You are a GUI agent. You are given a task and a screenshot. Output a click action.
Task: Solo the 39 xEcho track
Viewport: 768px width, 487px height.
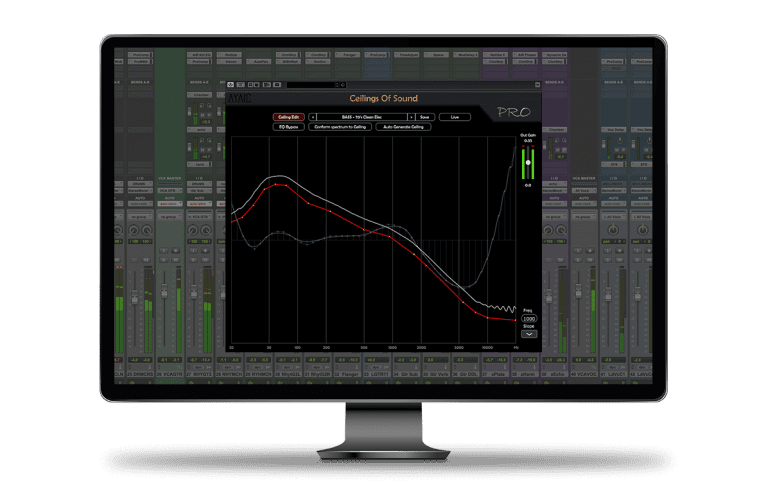click(549, 259)
